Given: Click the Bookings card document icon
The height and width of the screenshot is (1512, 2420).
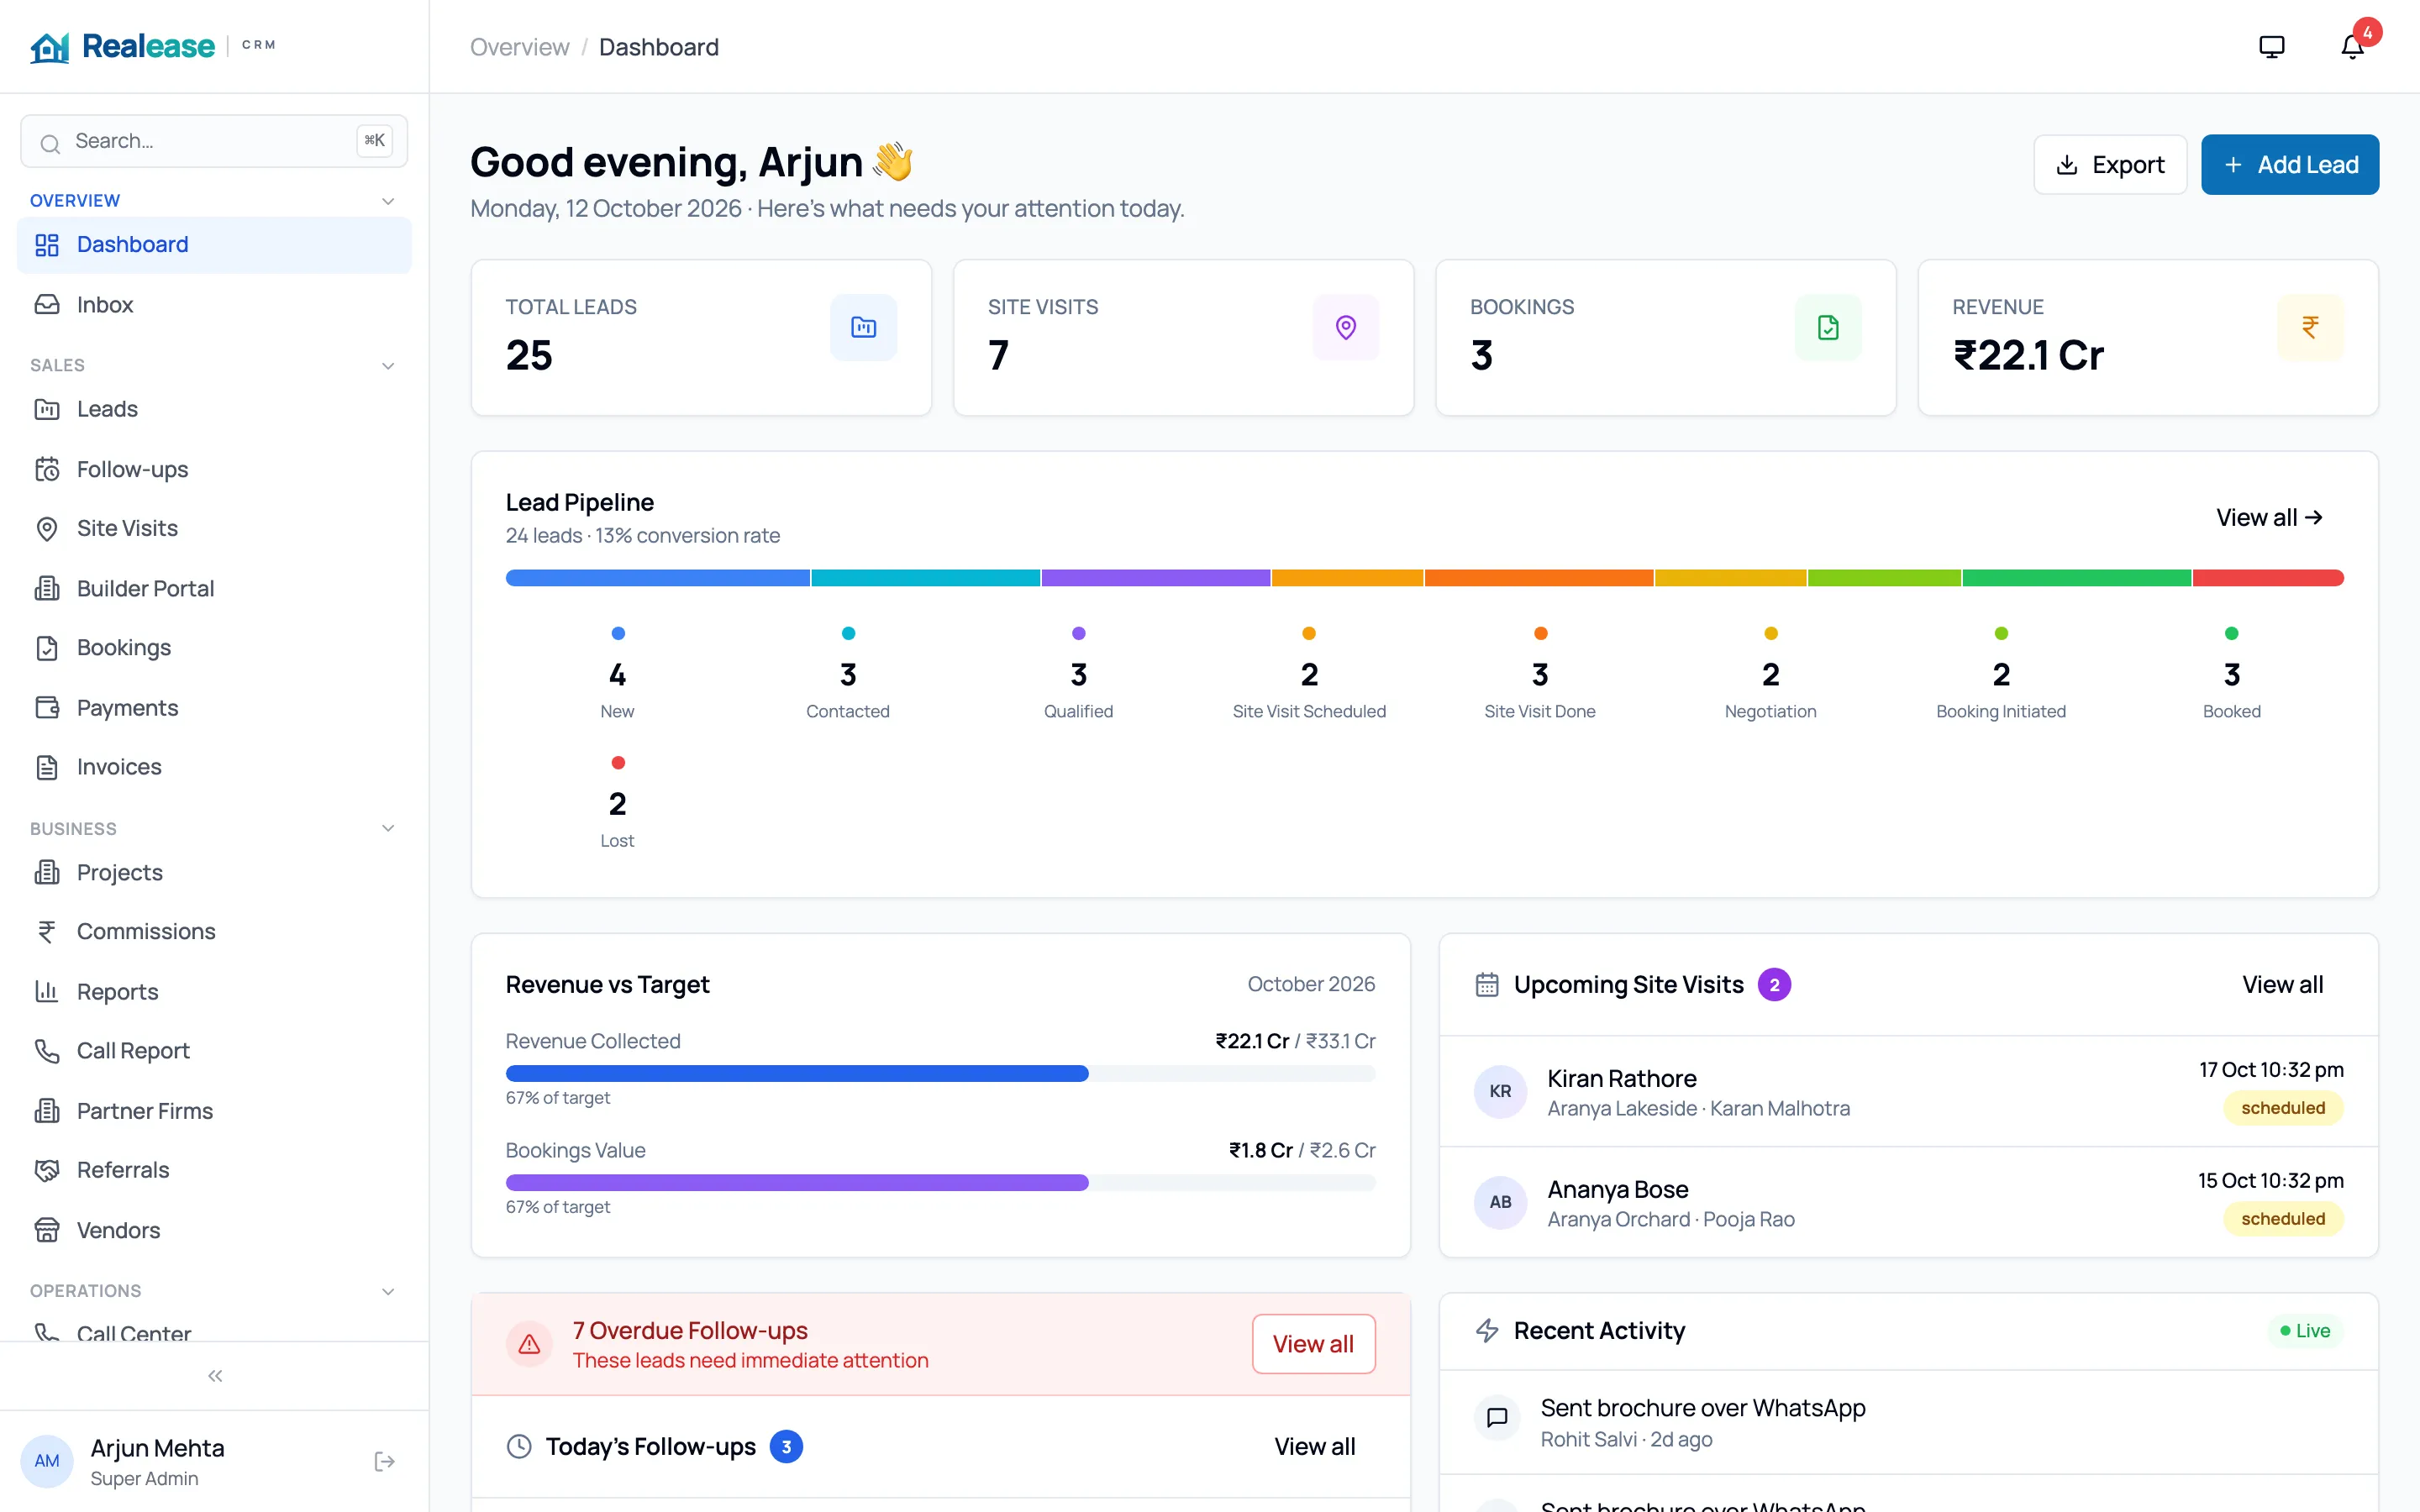Looking at the screenshot, I should [x=1827, y=327].
